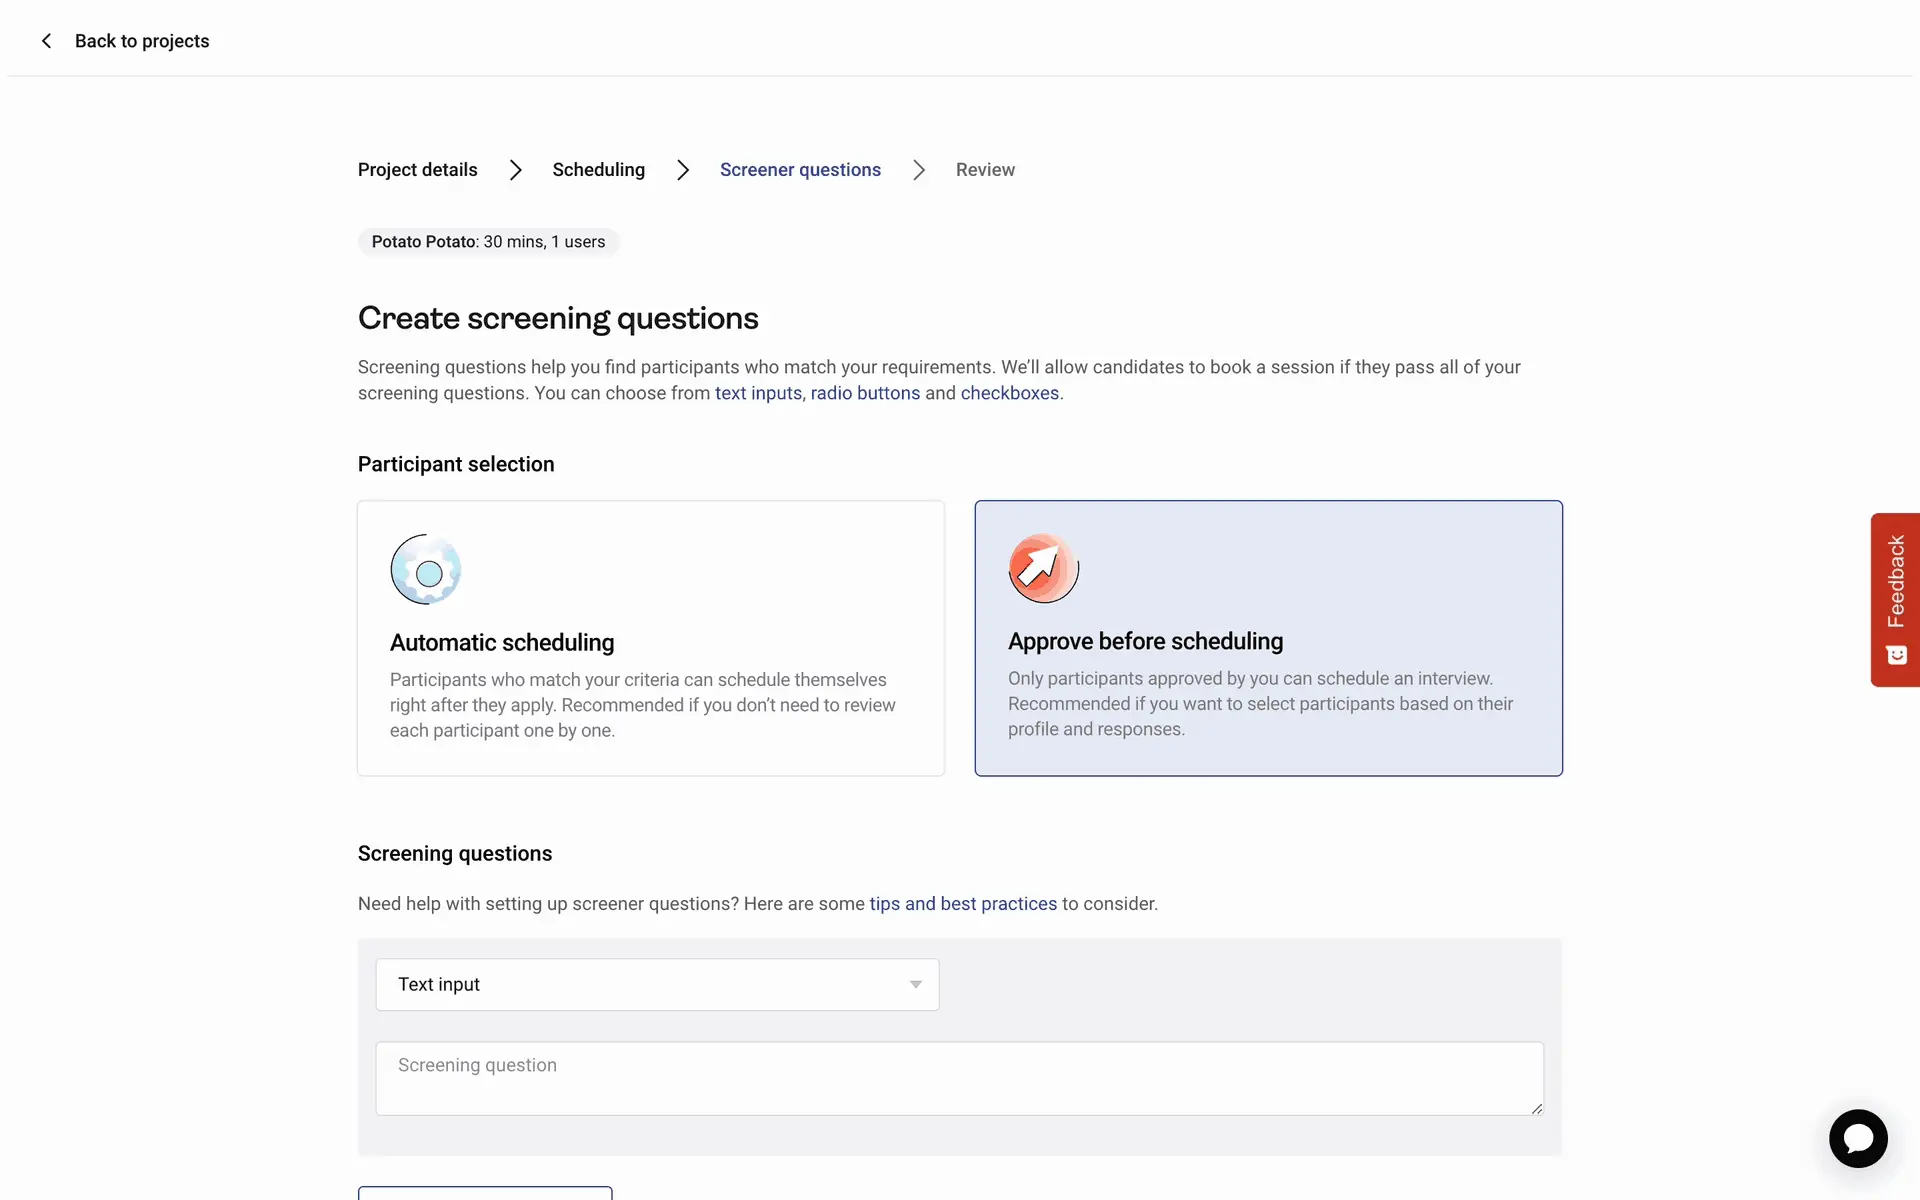Viewport: 1920px width, 1200px height.
Task: Click chevron after Scheduling step
Action: coord(683,170)
